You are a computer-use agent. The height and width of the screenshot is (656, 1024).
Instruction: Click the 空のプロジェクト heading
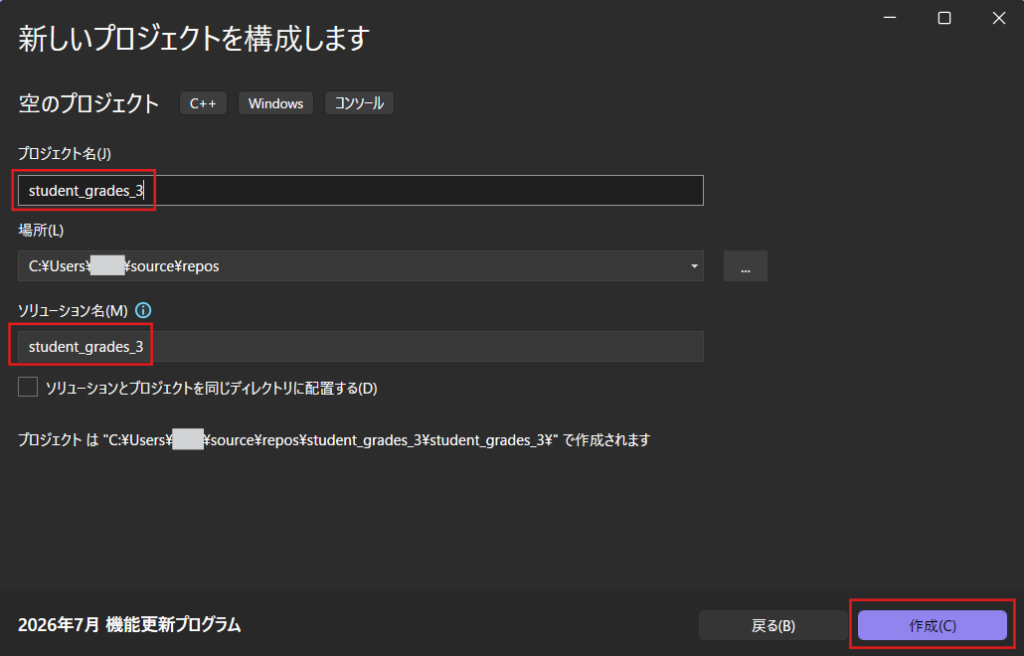pos(89,103)
